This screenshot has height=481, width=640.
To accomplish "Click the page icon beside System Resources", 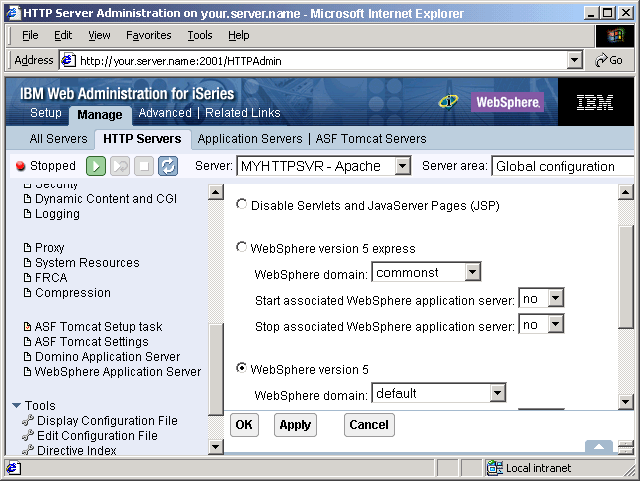I will (x=27, y=263).
